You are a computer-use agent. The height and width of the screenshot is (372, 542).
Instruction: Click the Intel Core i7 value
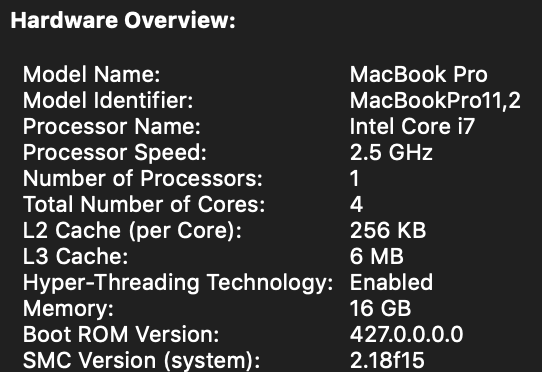tap(412, 126)
